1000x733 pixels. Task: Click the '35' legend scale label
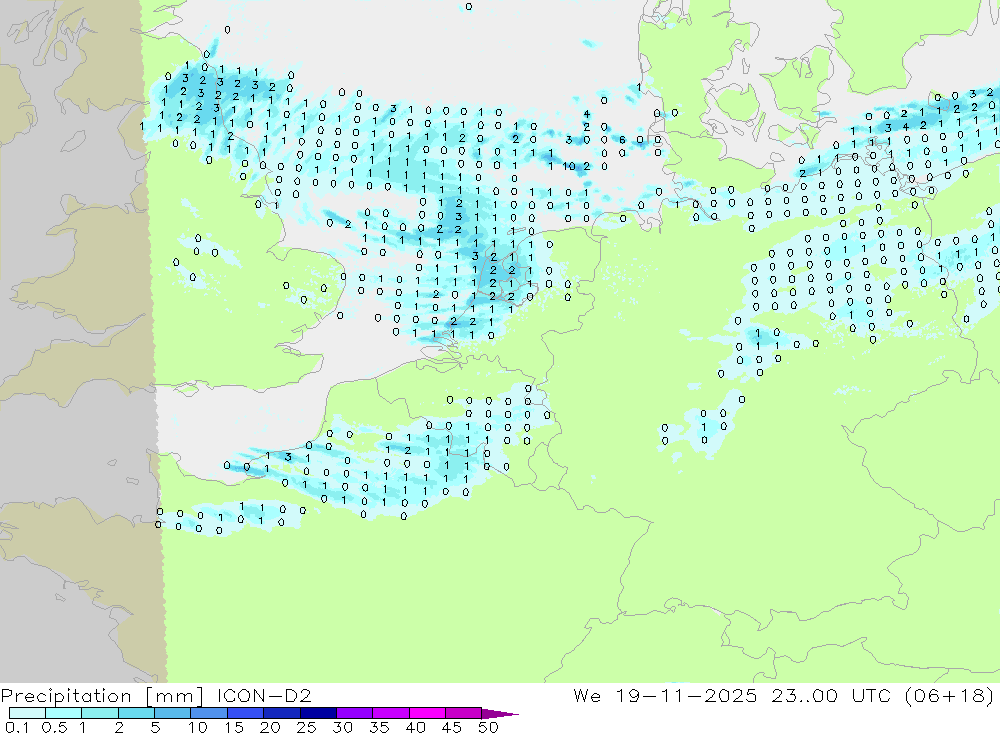[379, 727]
